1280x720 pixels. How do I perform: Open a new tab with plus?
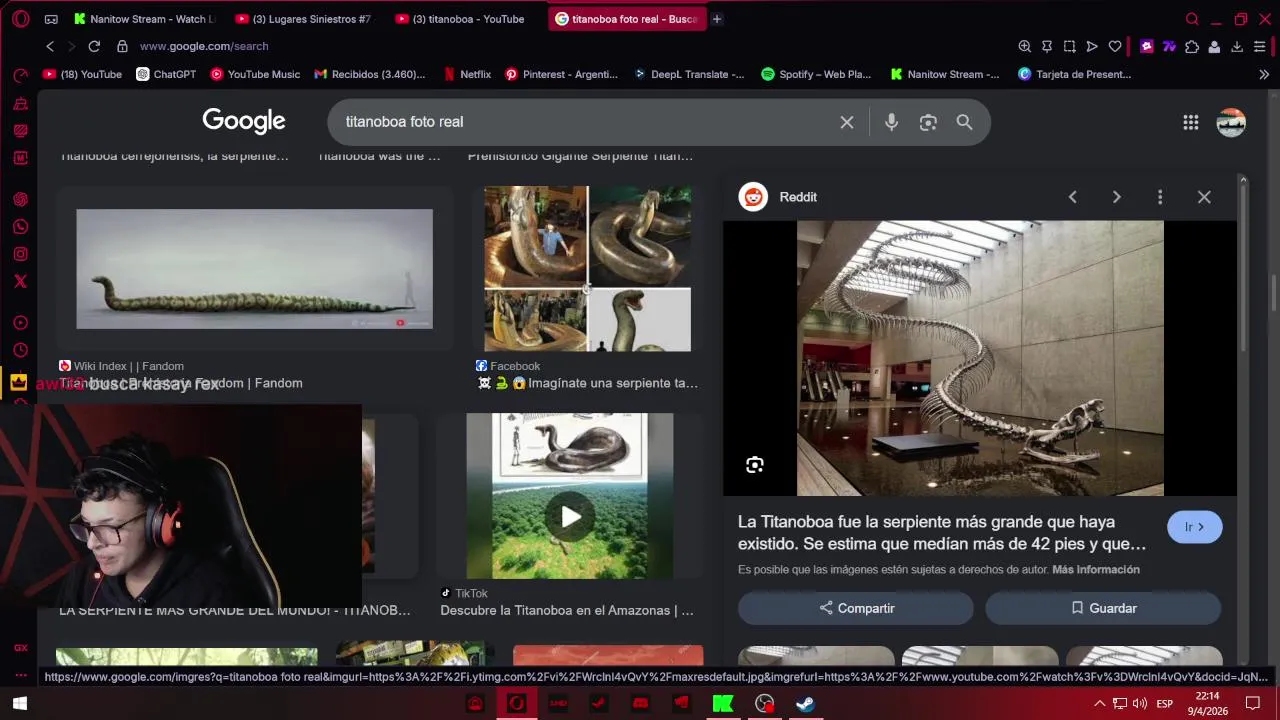click(x=717, y=19)
